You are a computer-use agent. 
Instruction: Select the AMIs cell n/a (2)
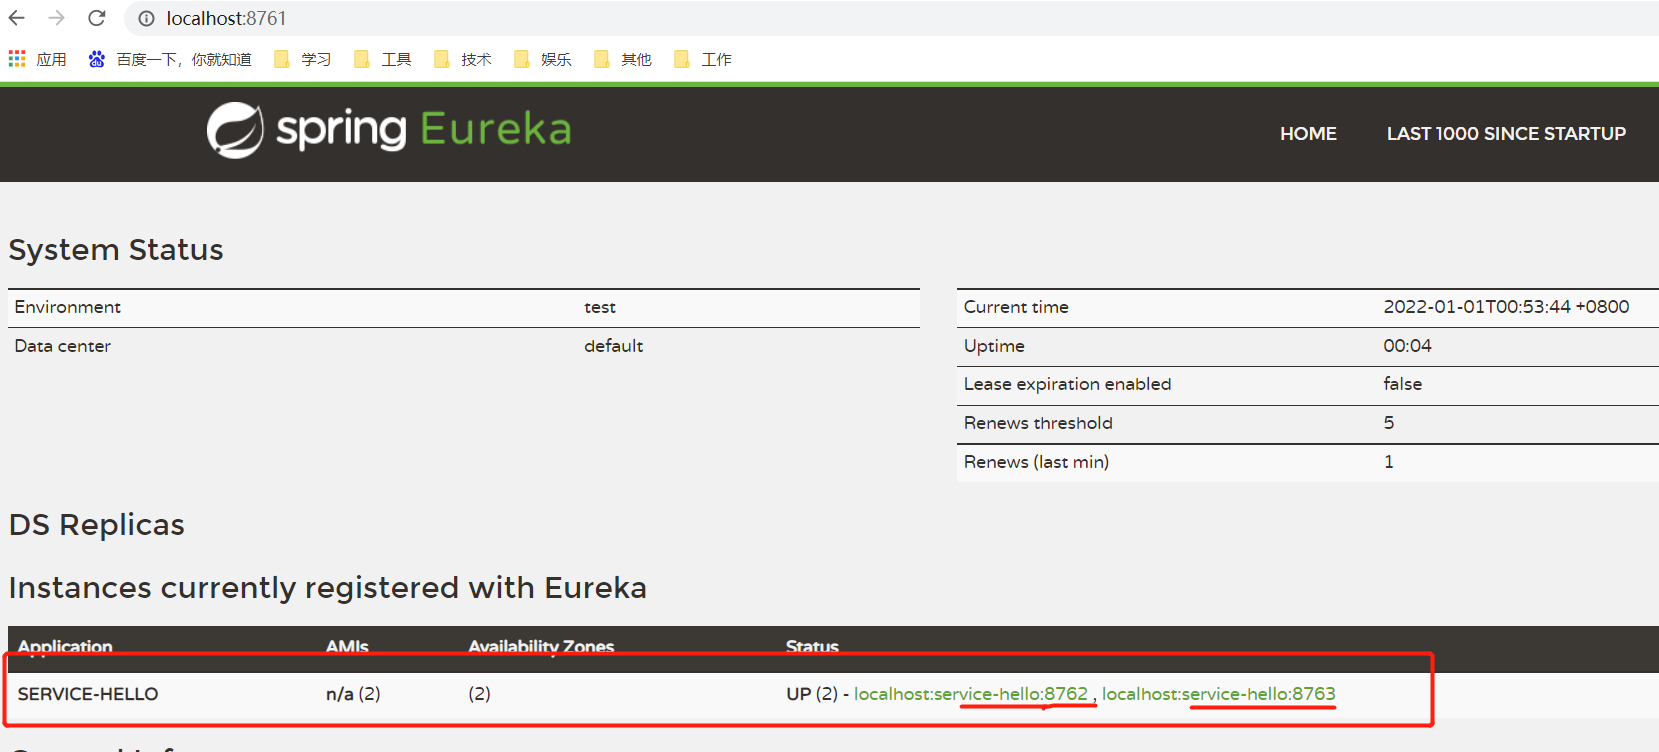tap(353, 694)
